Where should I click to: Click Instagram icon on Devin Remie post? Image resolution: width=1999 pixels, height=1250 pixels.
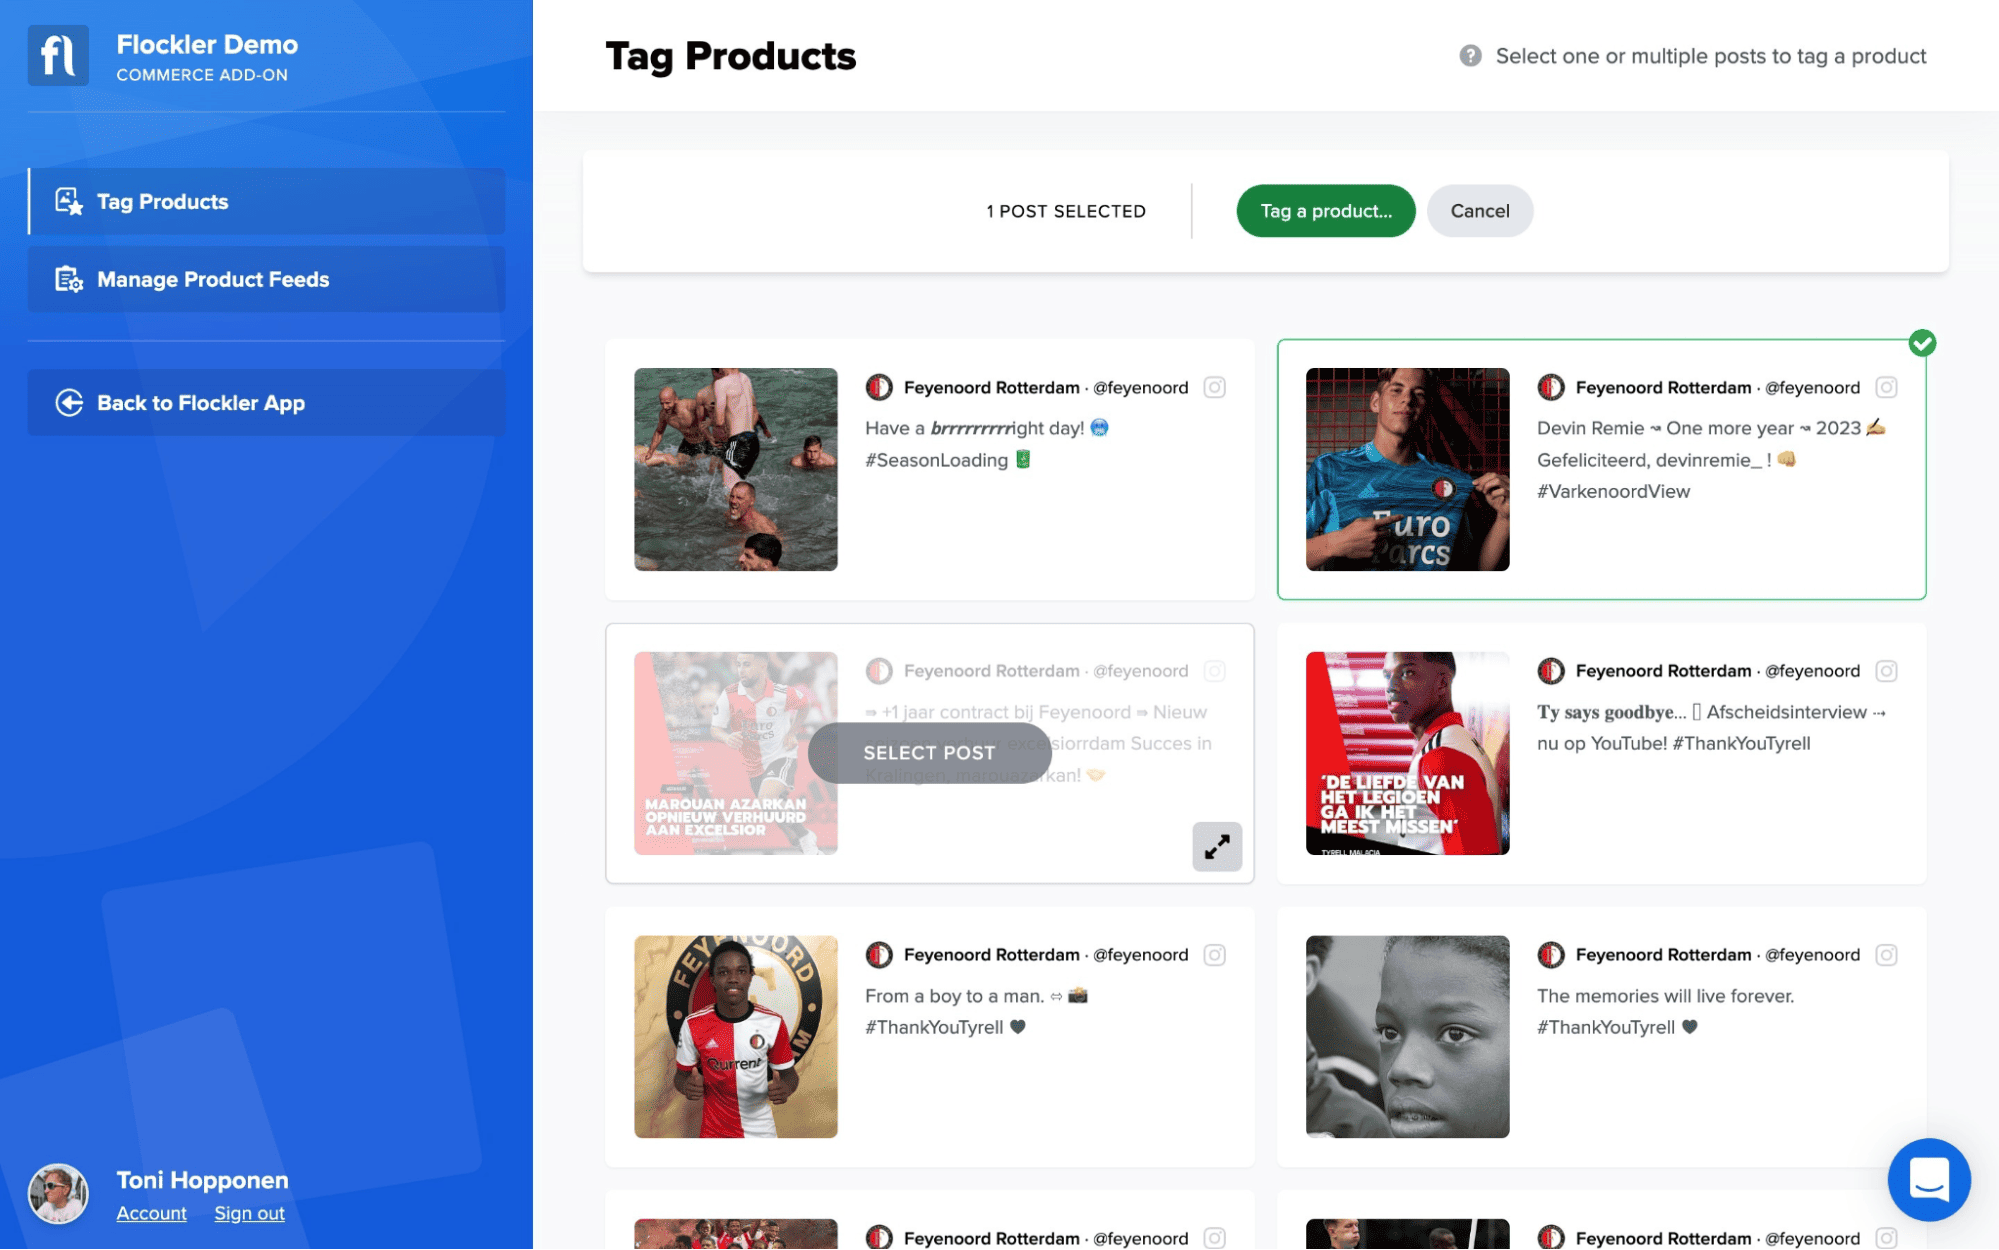pos(1886,388)
